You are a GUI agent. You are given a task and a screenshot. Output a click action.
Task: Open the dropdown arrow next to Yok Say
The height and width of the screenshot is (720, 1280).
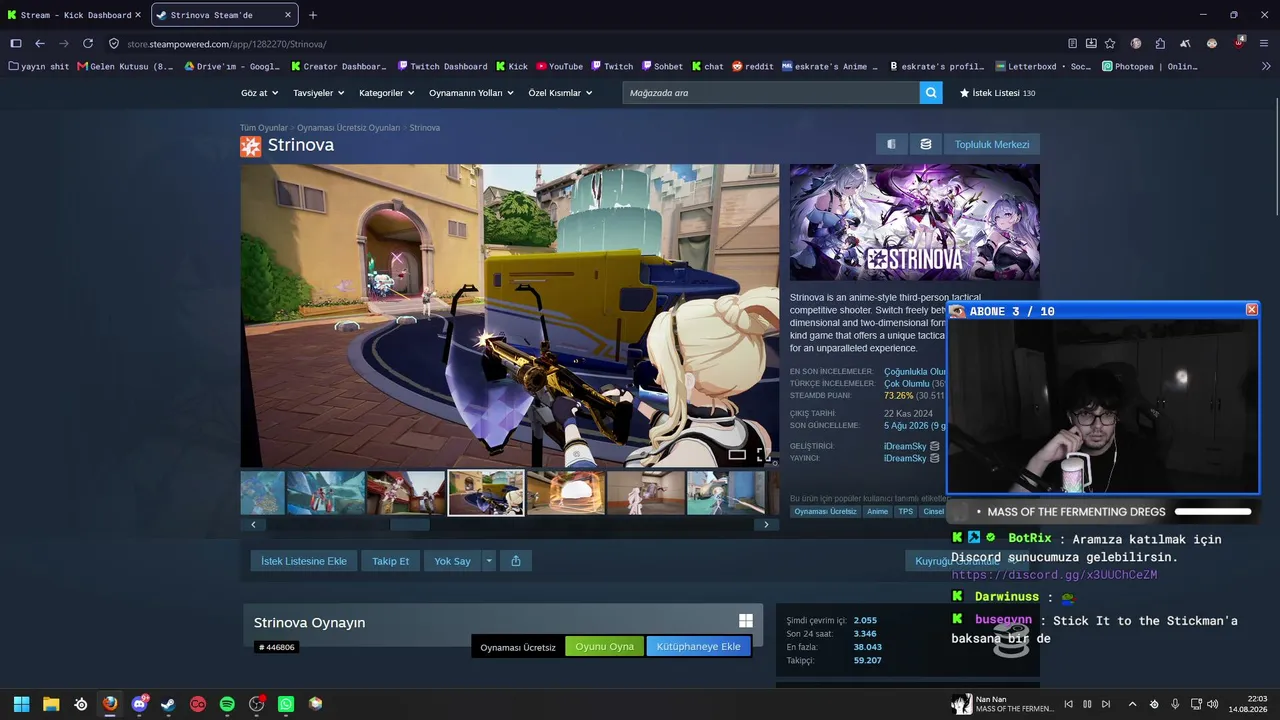(x=489, y=561)
